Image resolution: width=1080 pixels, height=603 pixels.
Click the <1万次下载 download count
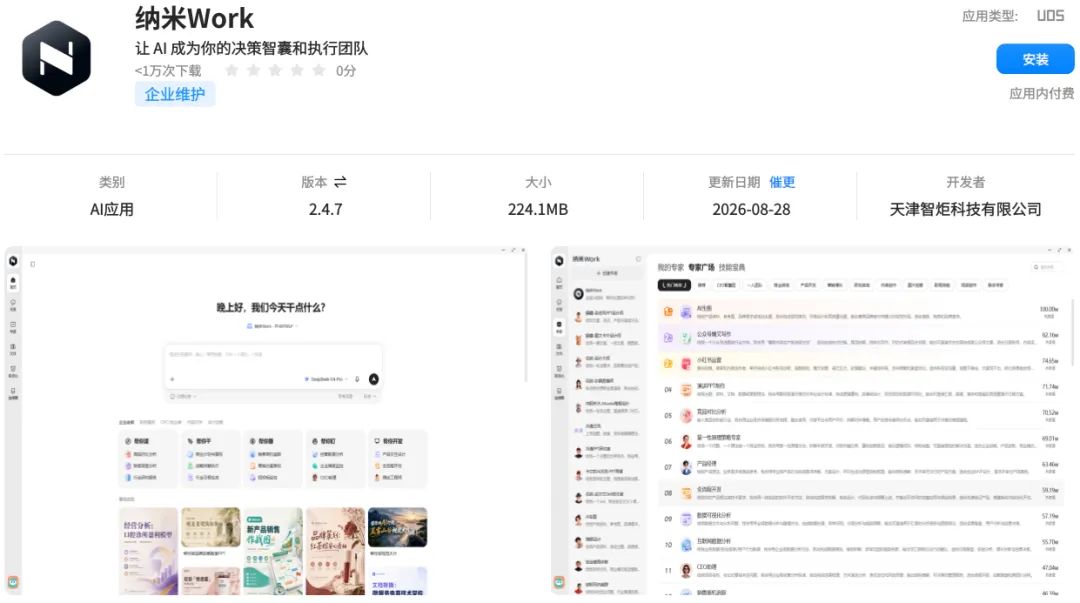[168, 70]
